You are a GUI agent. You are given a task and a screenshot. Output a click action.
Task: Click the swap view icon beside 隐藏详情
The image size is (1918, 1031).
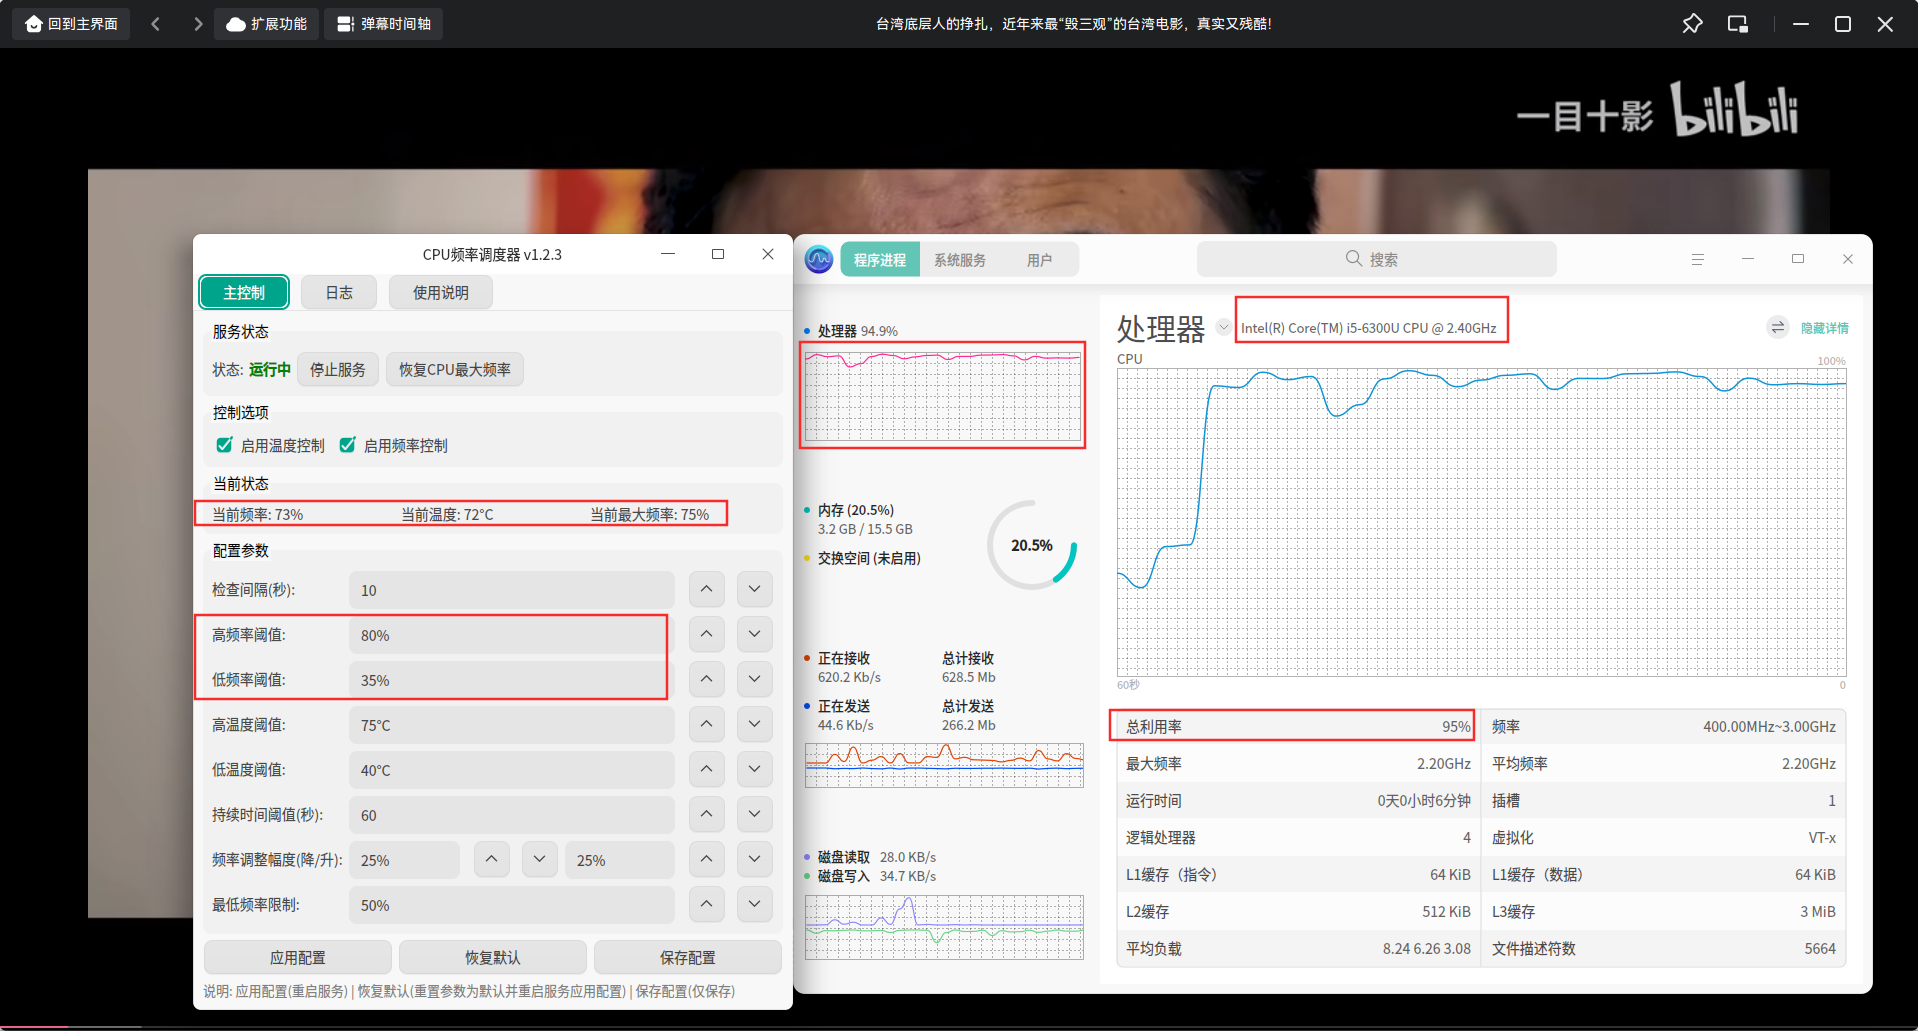(x=1777, y=327)
